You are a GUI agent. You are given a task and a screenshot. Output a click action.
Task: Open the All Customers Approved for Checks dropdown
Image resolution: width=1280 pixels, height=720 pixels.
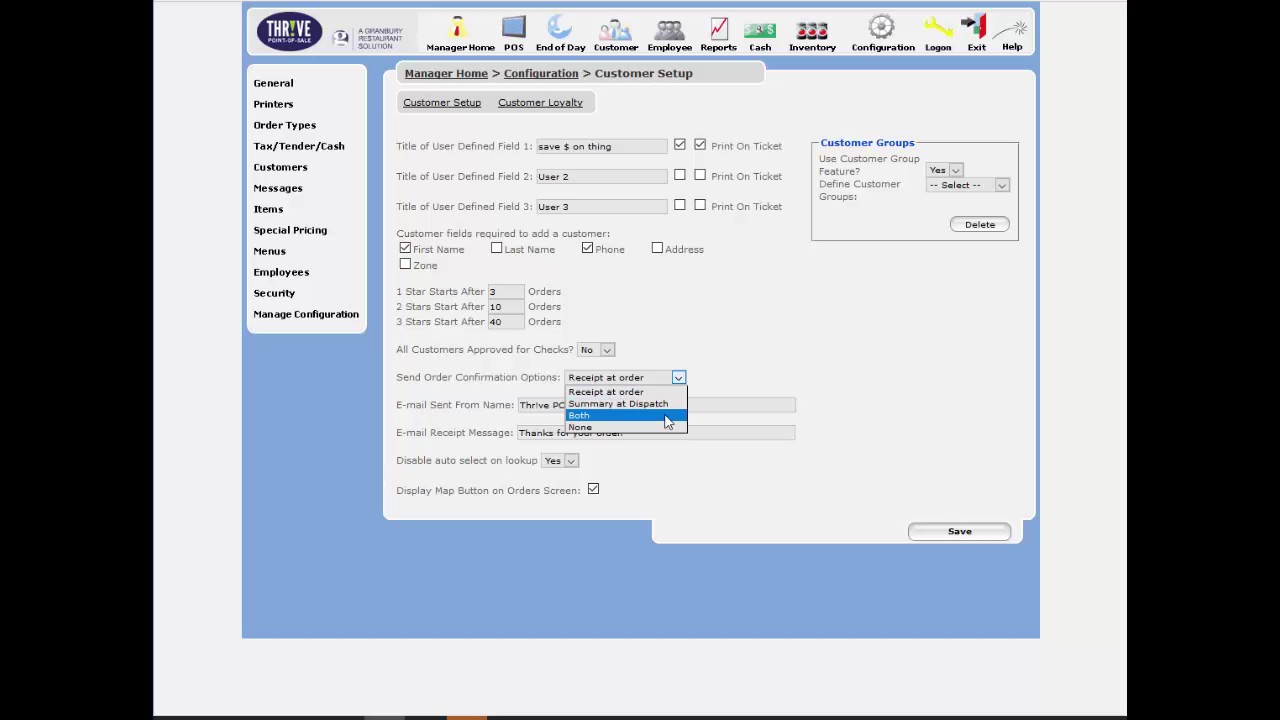click(x=597, y=350)
